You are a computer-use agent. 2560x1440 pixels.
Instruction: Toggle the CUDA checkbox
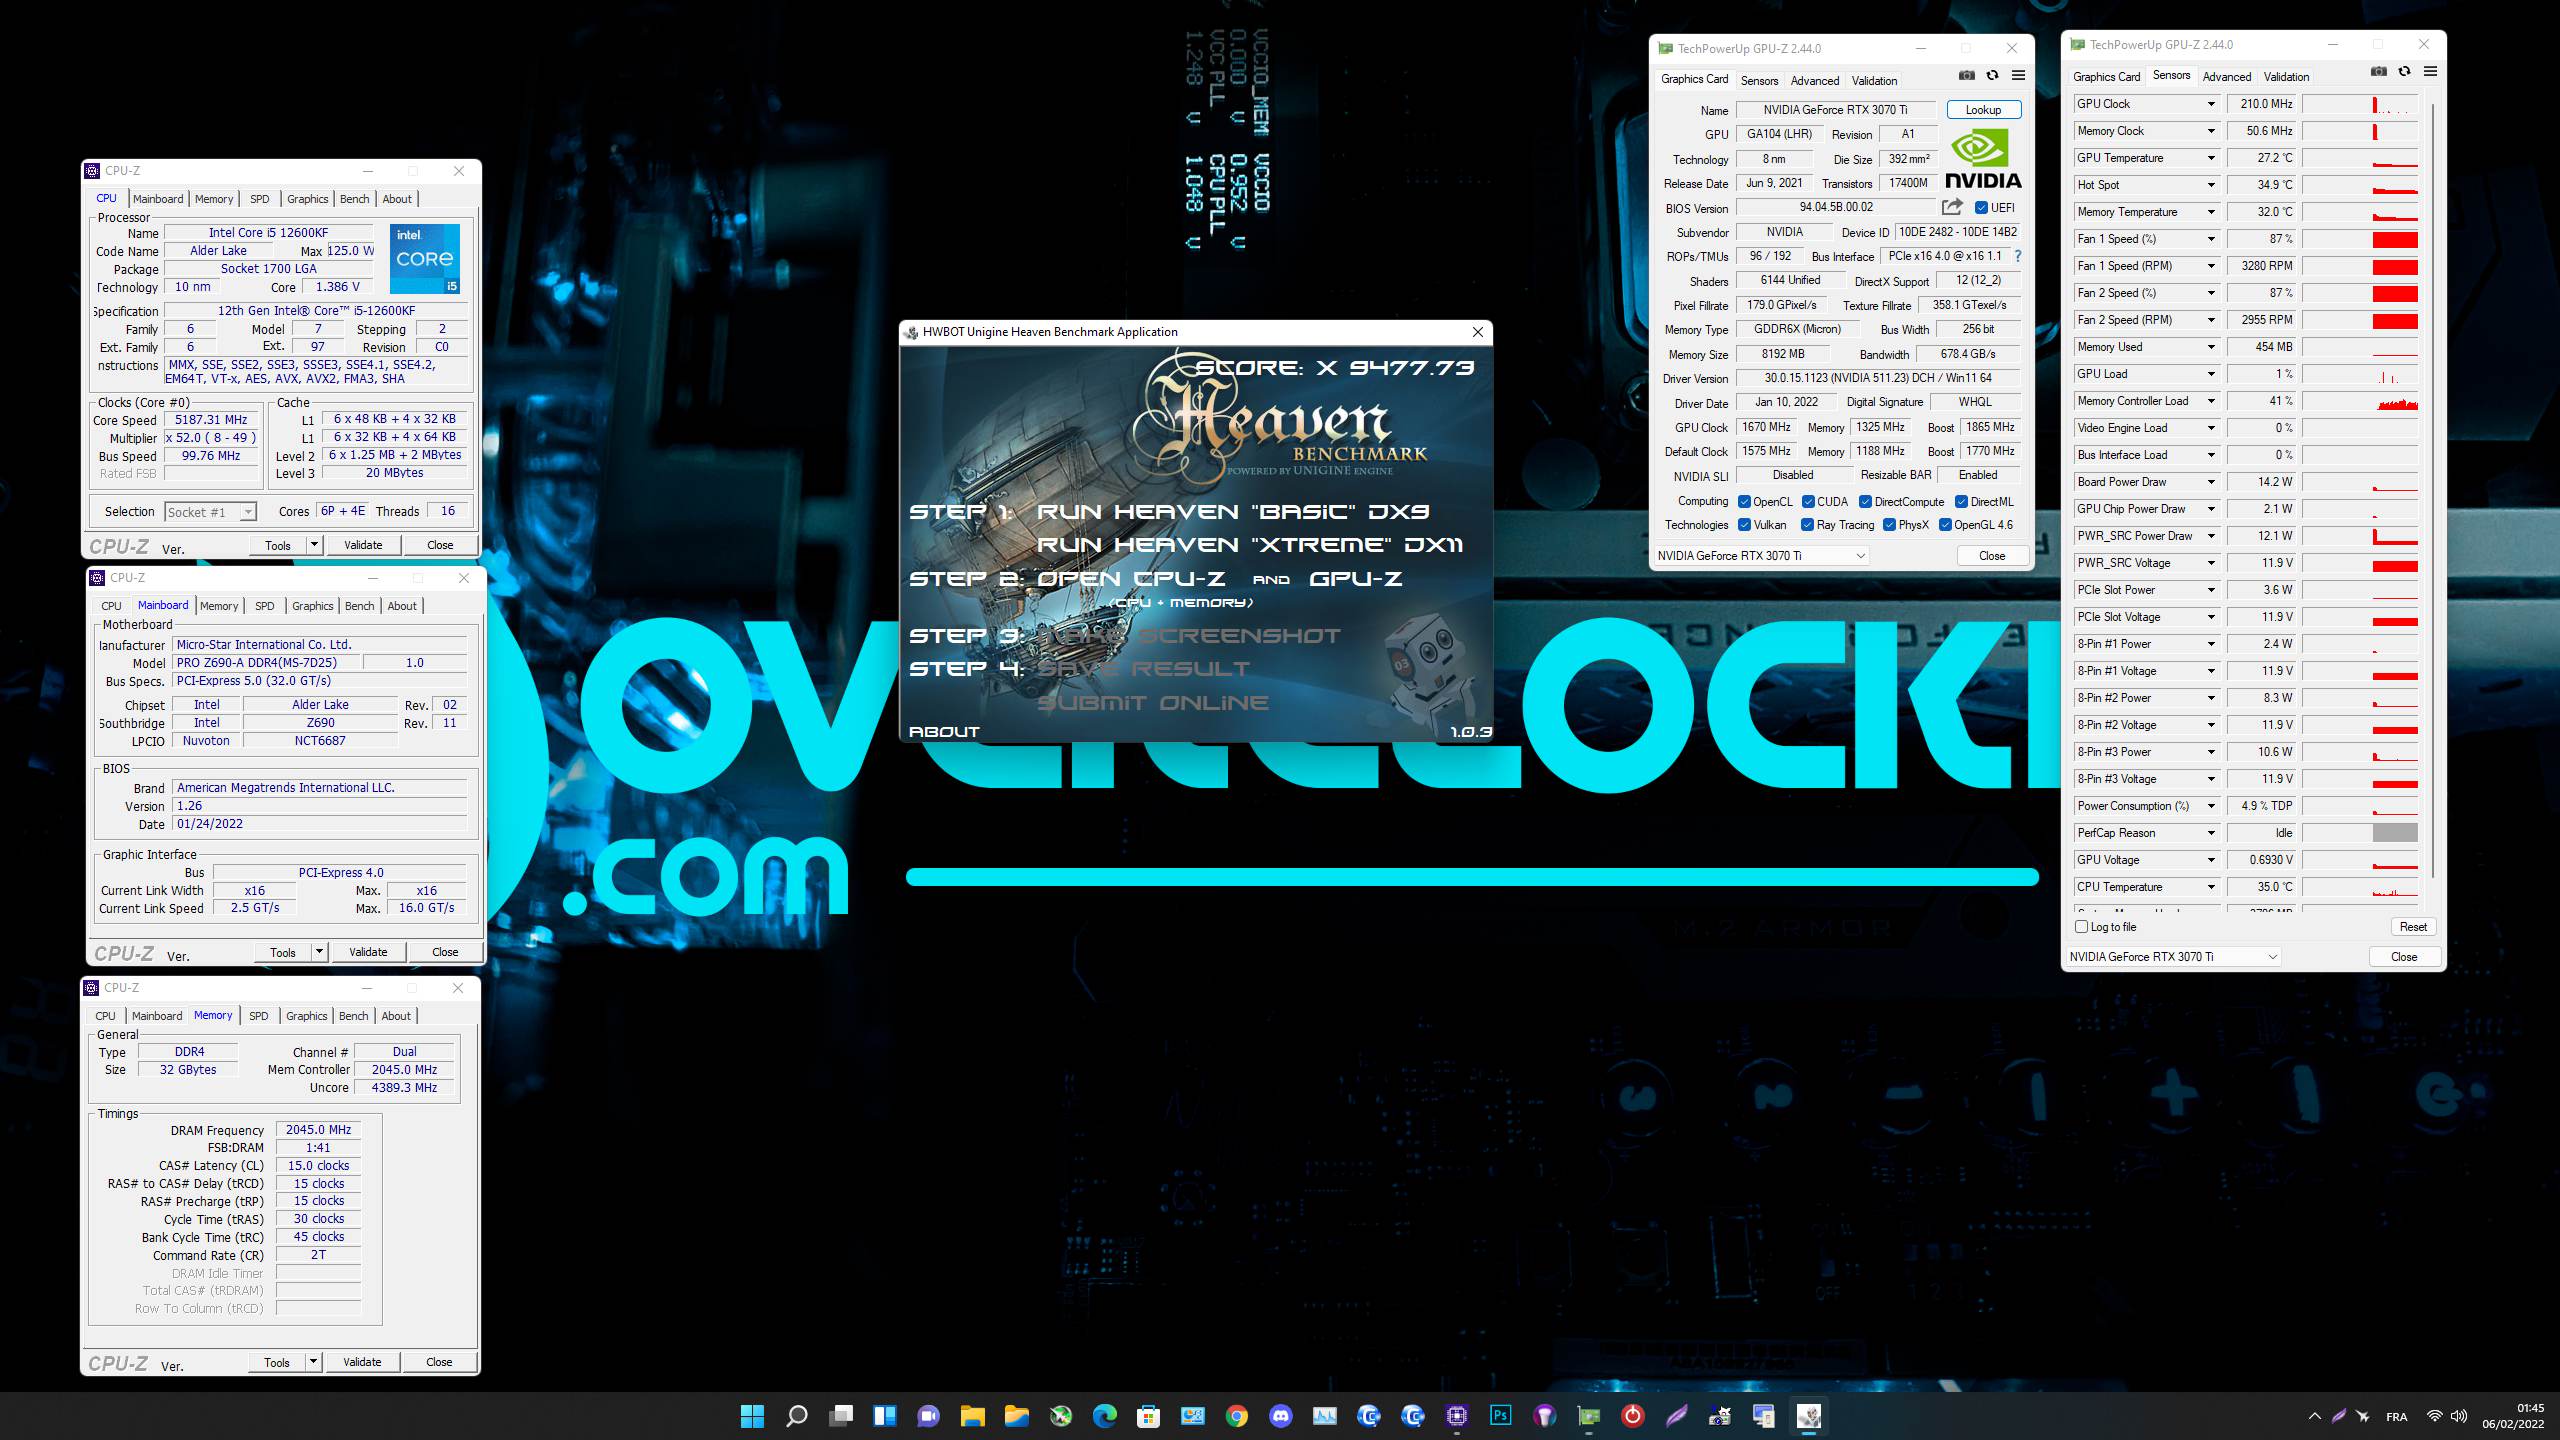(x=1808, y=502)
